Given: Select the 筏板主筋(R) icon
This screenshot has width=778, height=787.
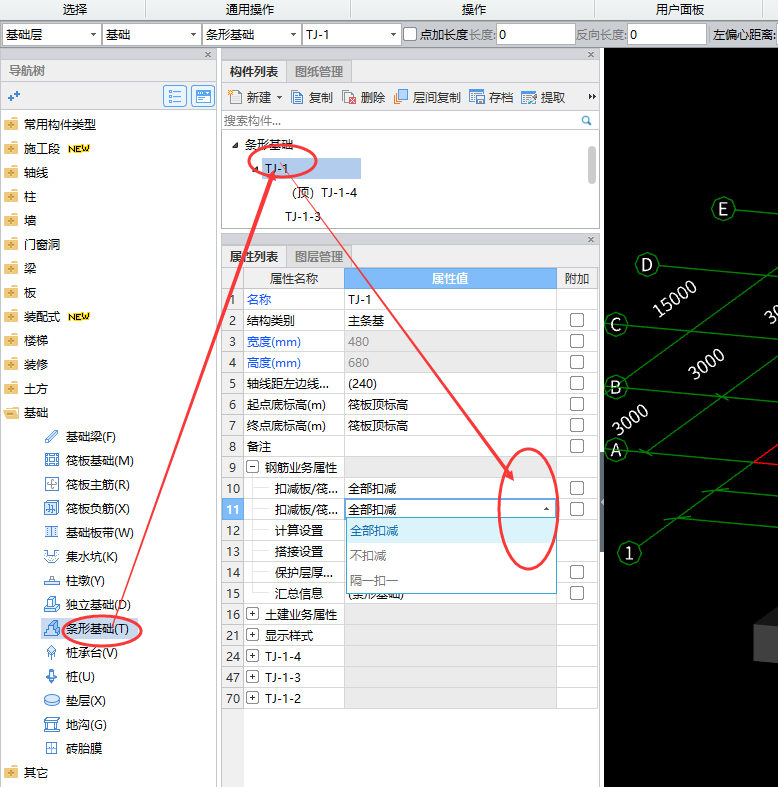Looking at the screenshot, I should [x=51, y=484].
